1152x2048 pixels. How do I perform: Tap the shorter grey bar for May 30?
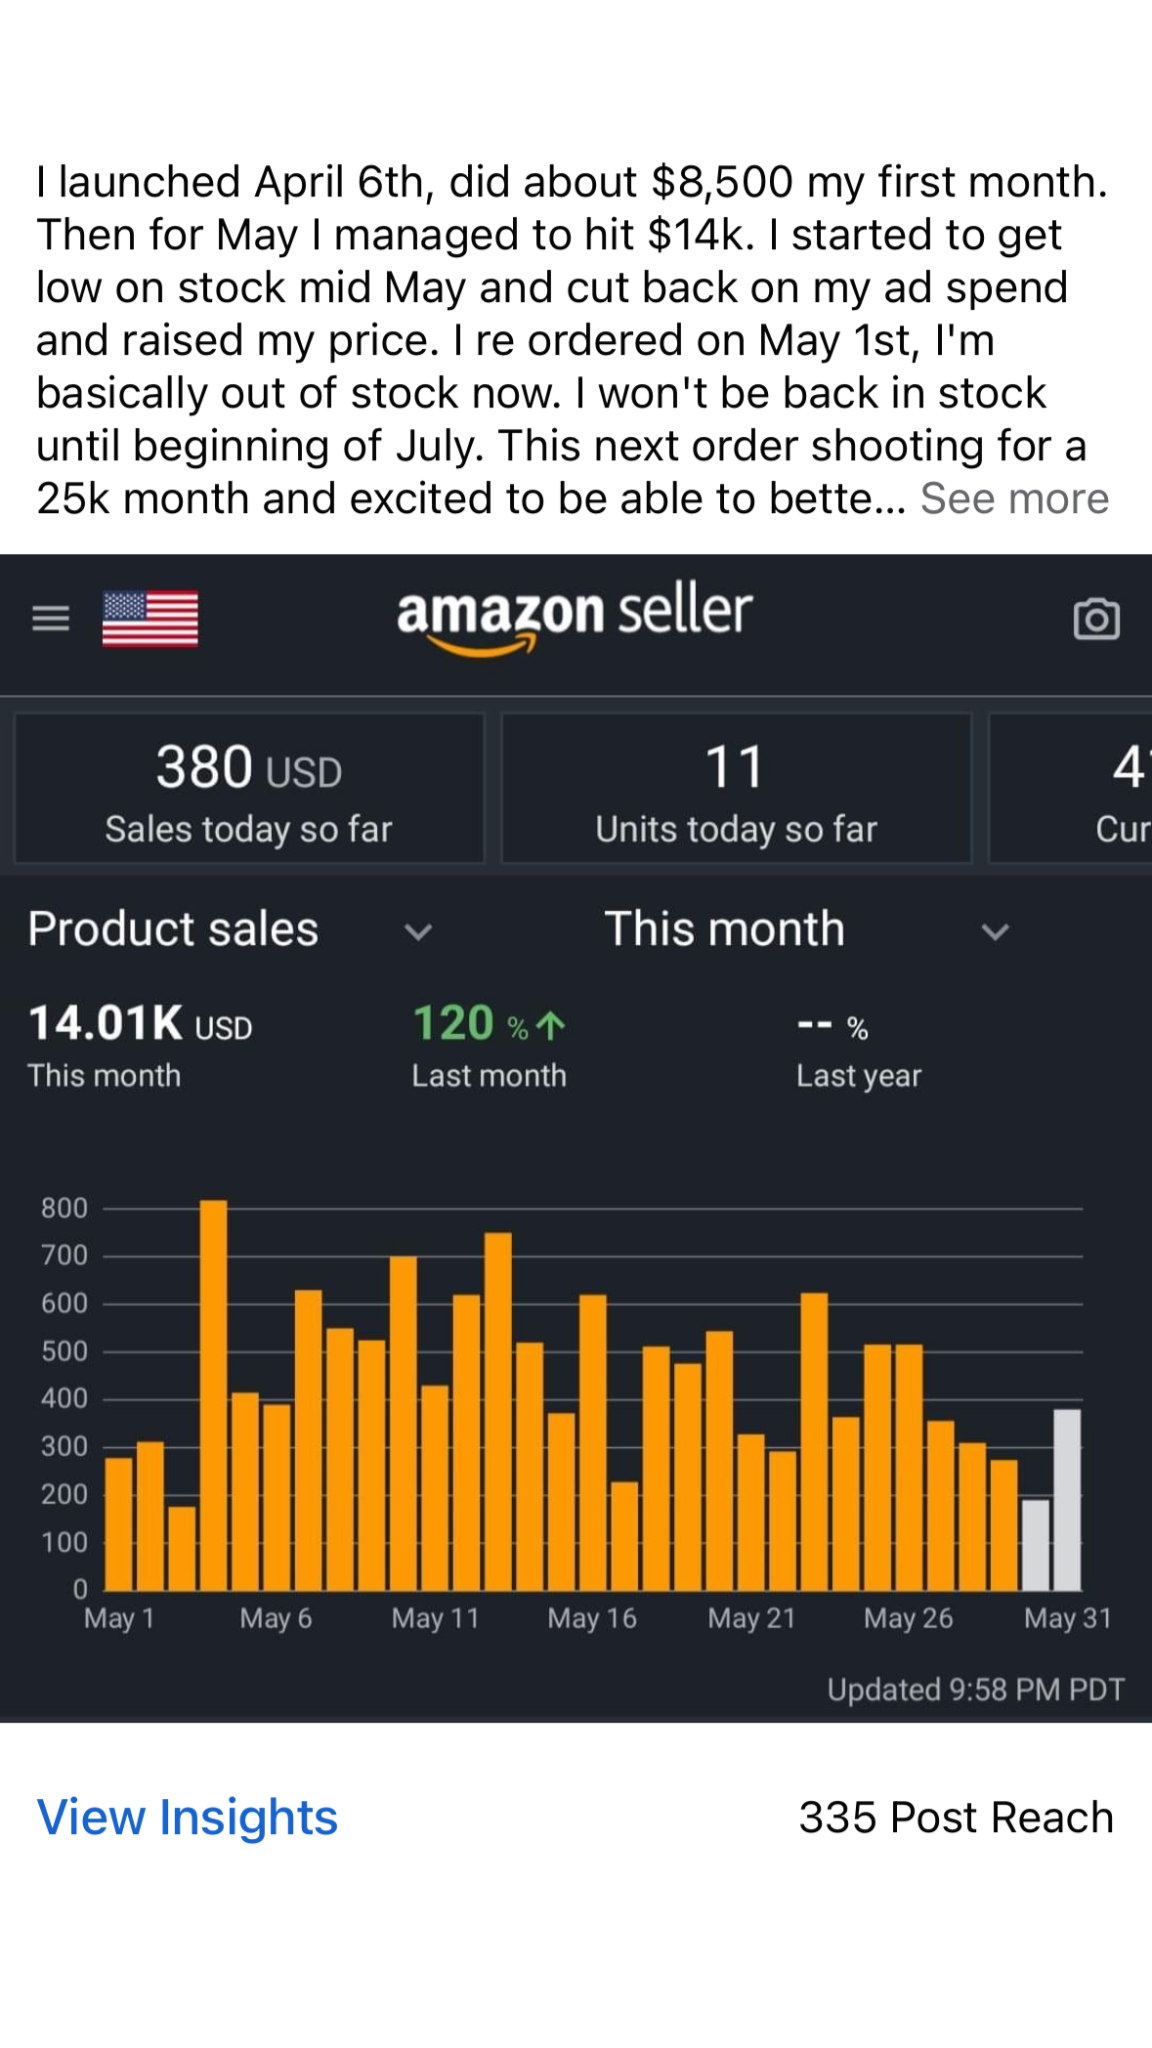(1035, 1545)
